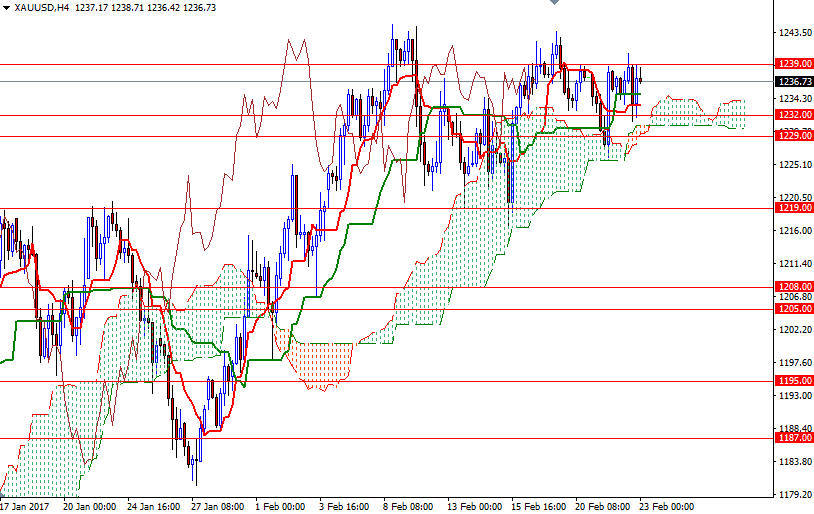The image size is (814, 514).
Task: Click the 17 Jan 2017 date label
Action: (24, 506)
